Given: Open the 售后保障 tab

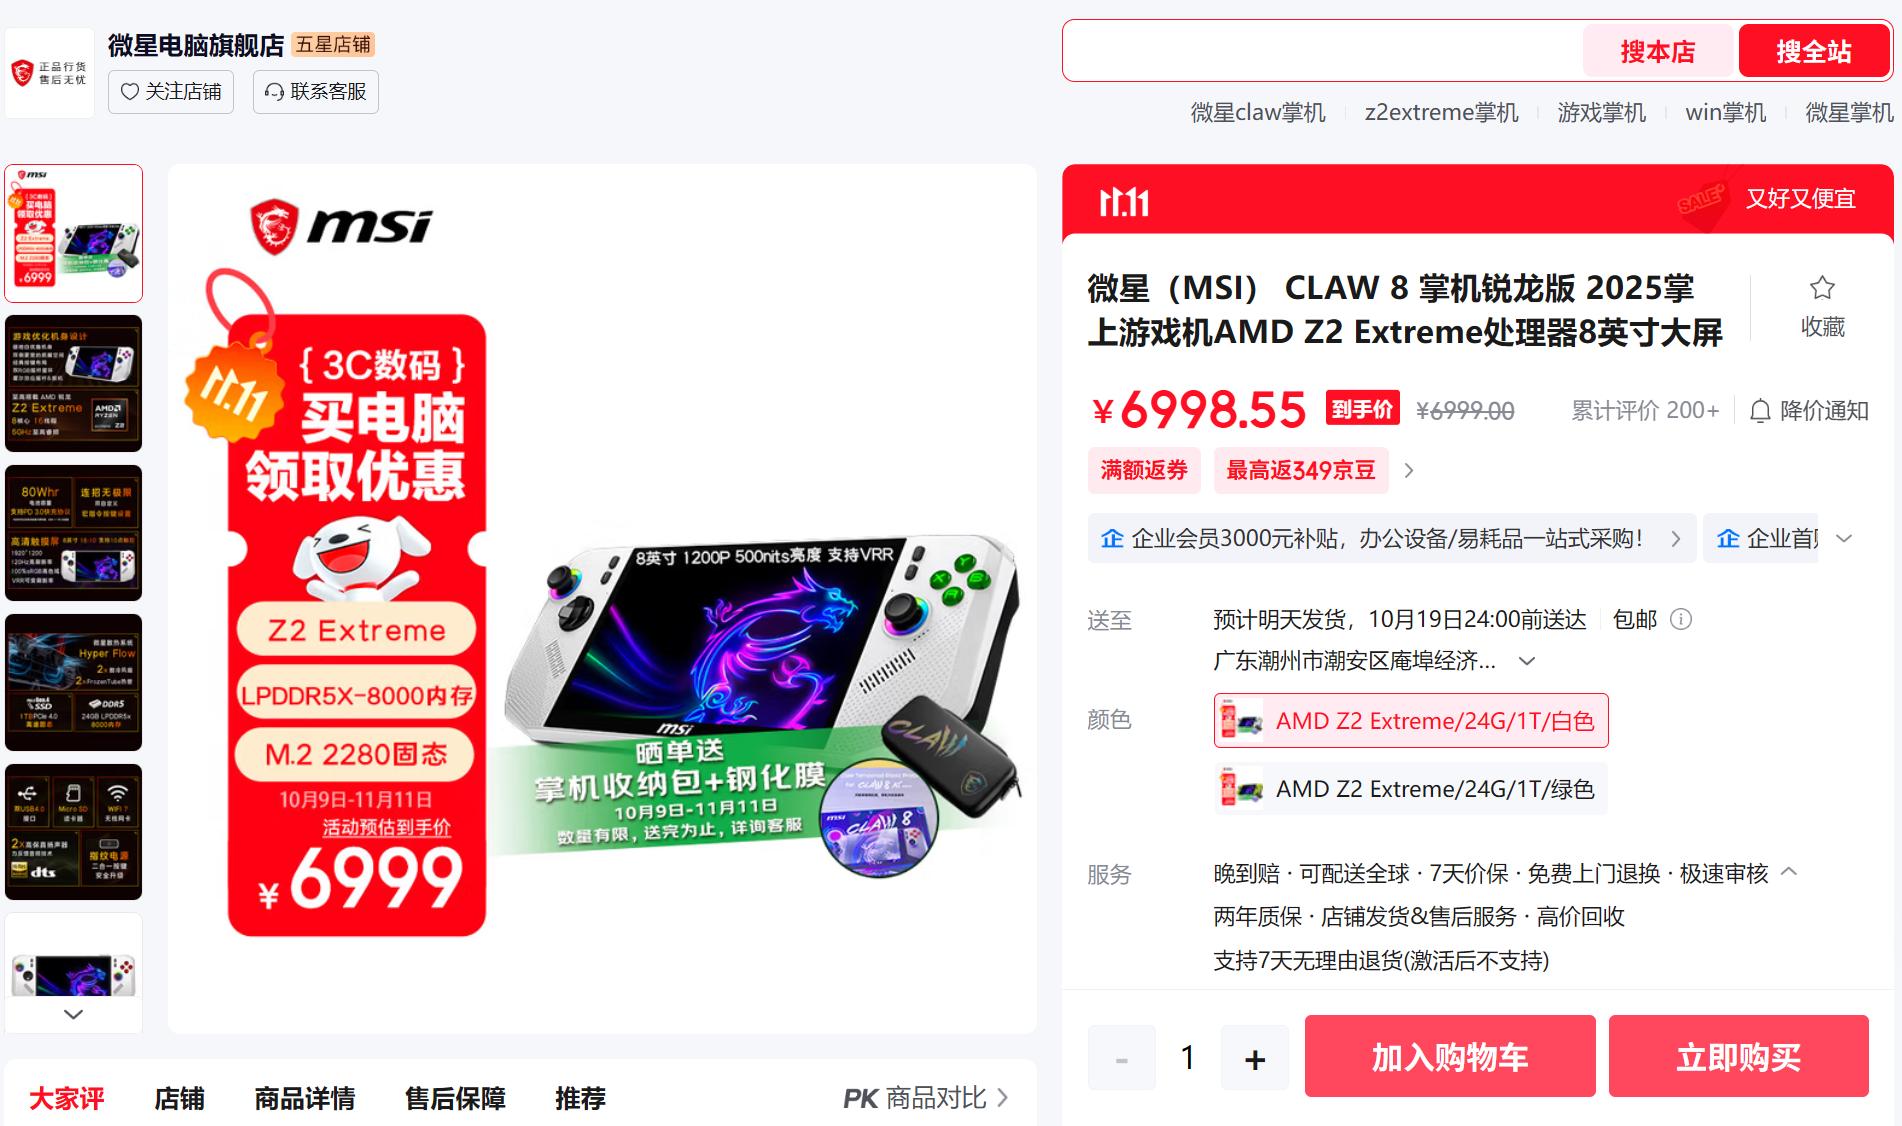Looking at the screenshot, I should click(455, 1099).
